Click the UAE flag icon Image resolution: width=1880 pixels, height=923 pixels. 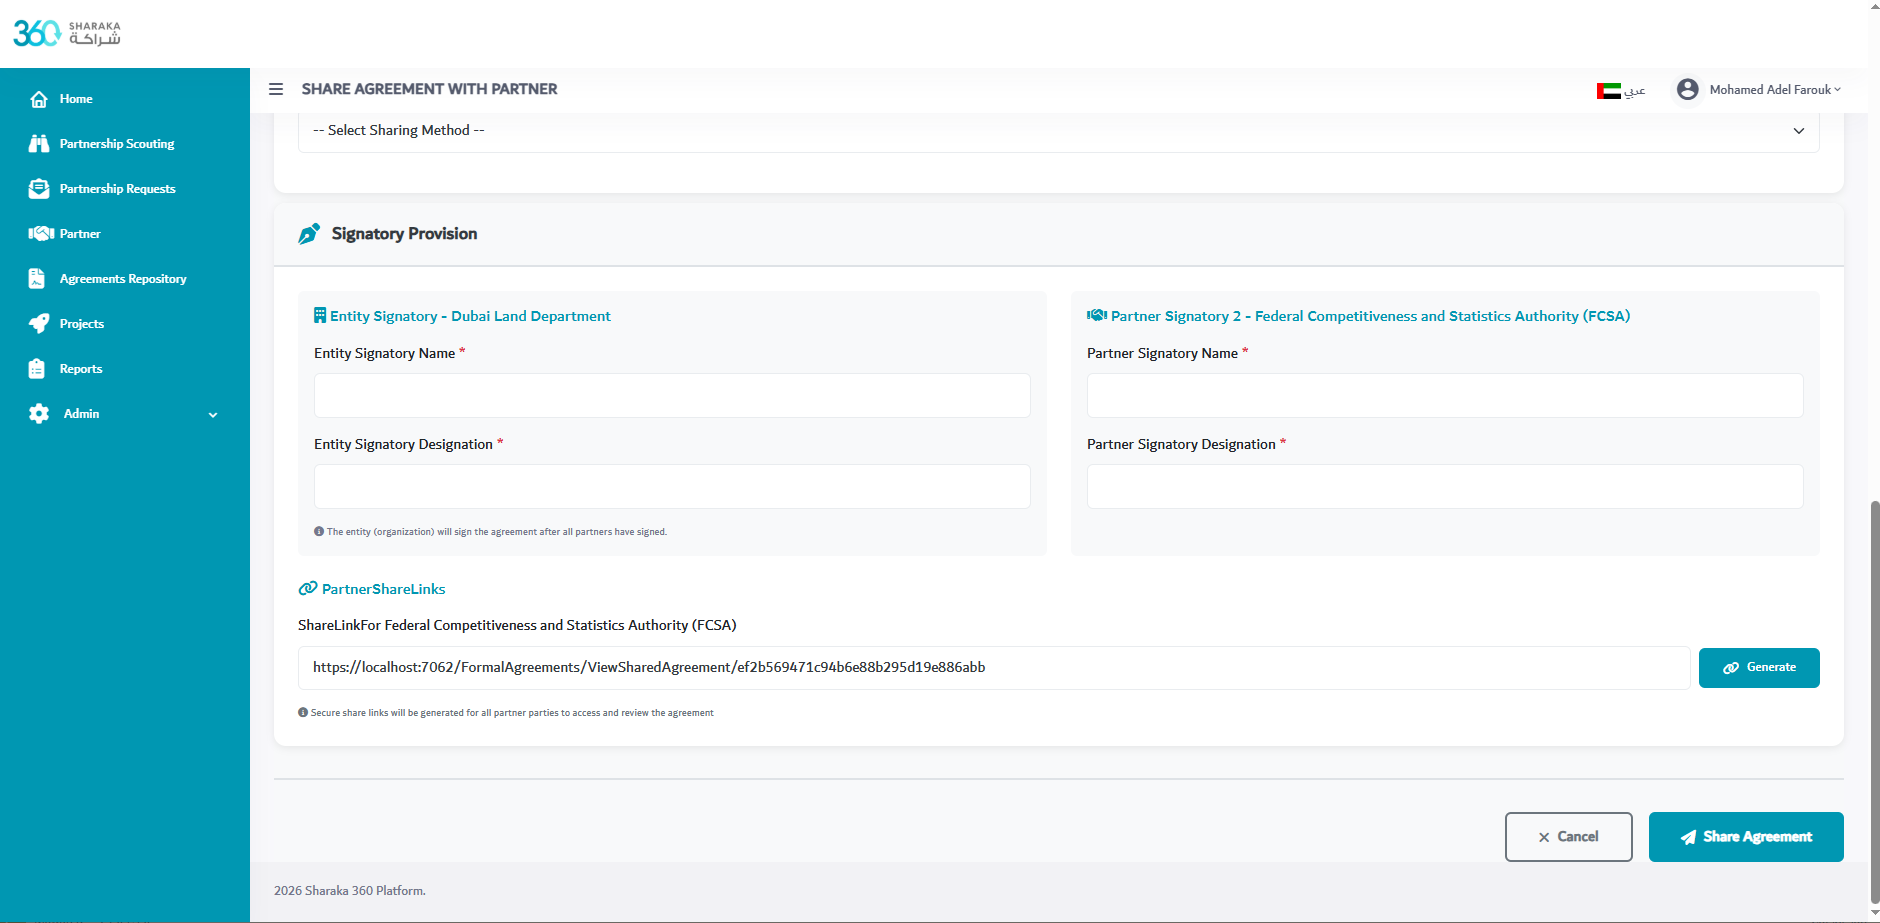(x=1609, y=91)
